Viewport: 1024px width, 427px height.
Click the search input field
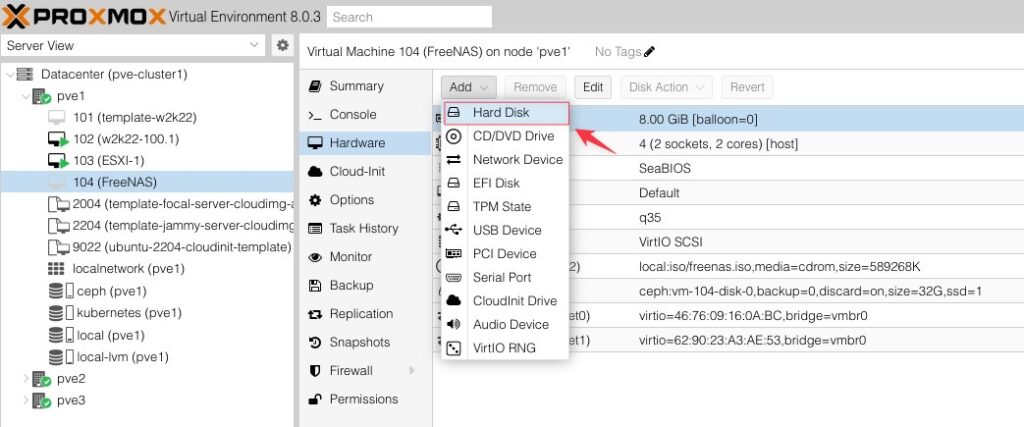pos(409,17)
